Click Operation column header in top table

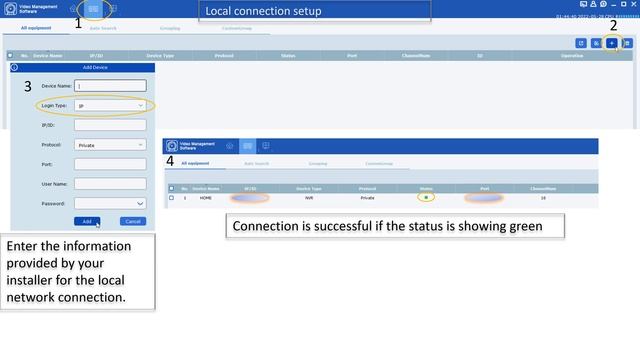pyautogui.click(x=571, y=56)
